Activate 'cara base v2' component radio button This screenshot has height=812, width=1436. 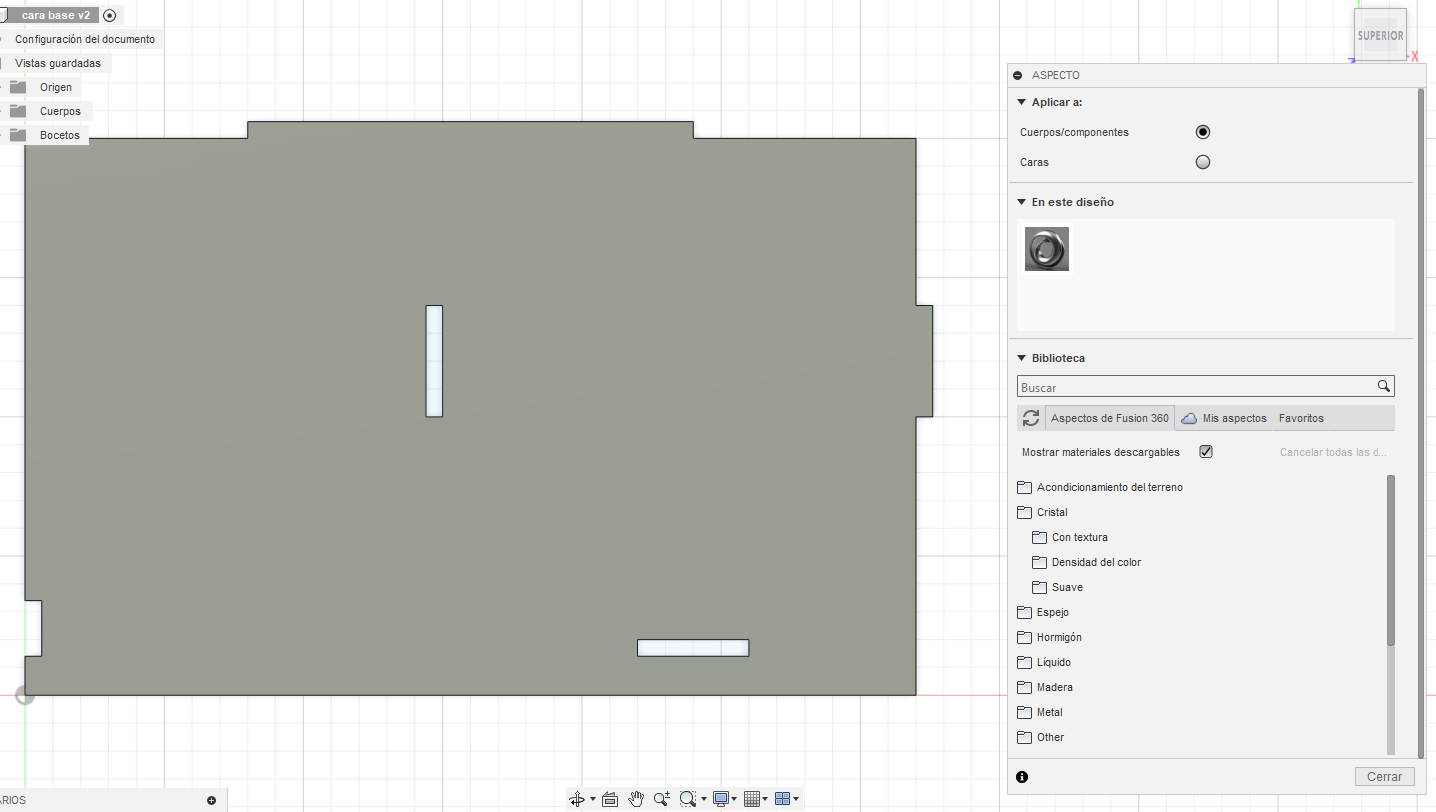(110, 15)
